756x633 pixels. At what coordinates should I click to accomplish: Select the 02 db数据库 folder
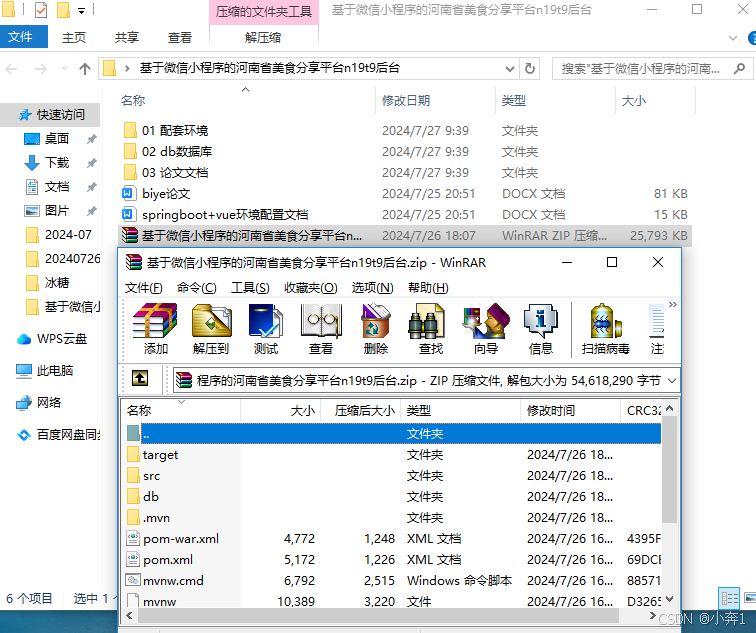176,152
